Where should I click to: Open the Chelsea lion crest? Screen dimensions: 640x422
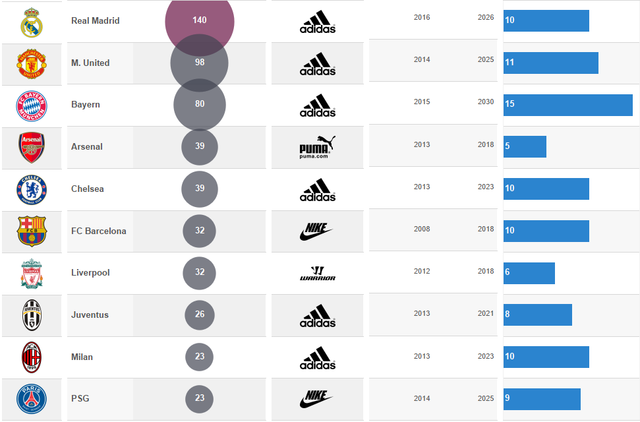32,190
